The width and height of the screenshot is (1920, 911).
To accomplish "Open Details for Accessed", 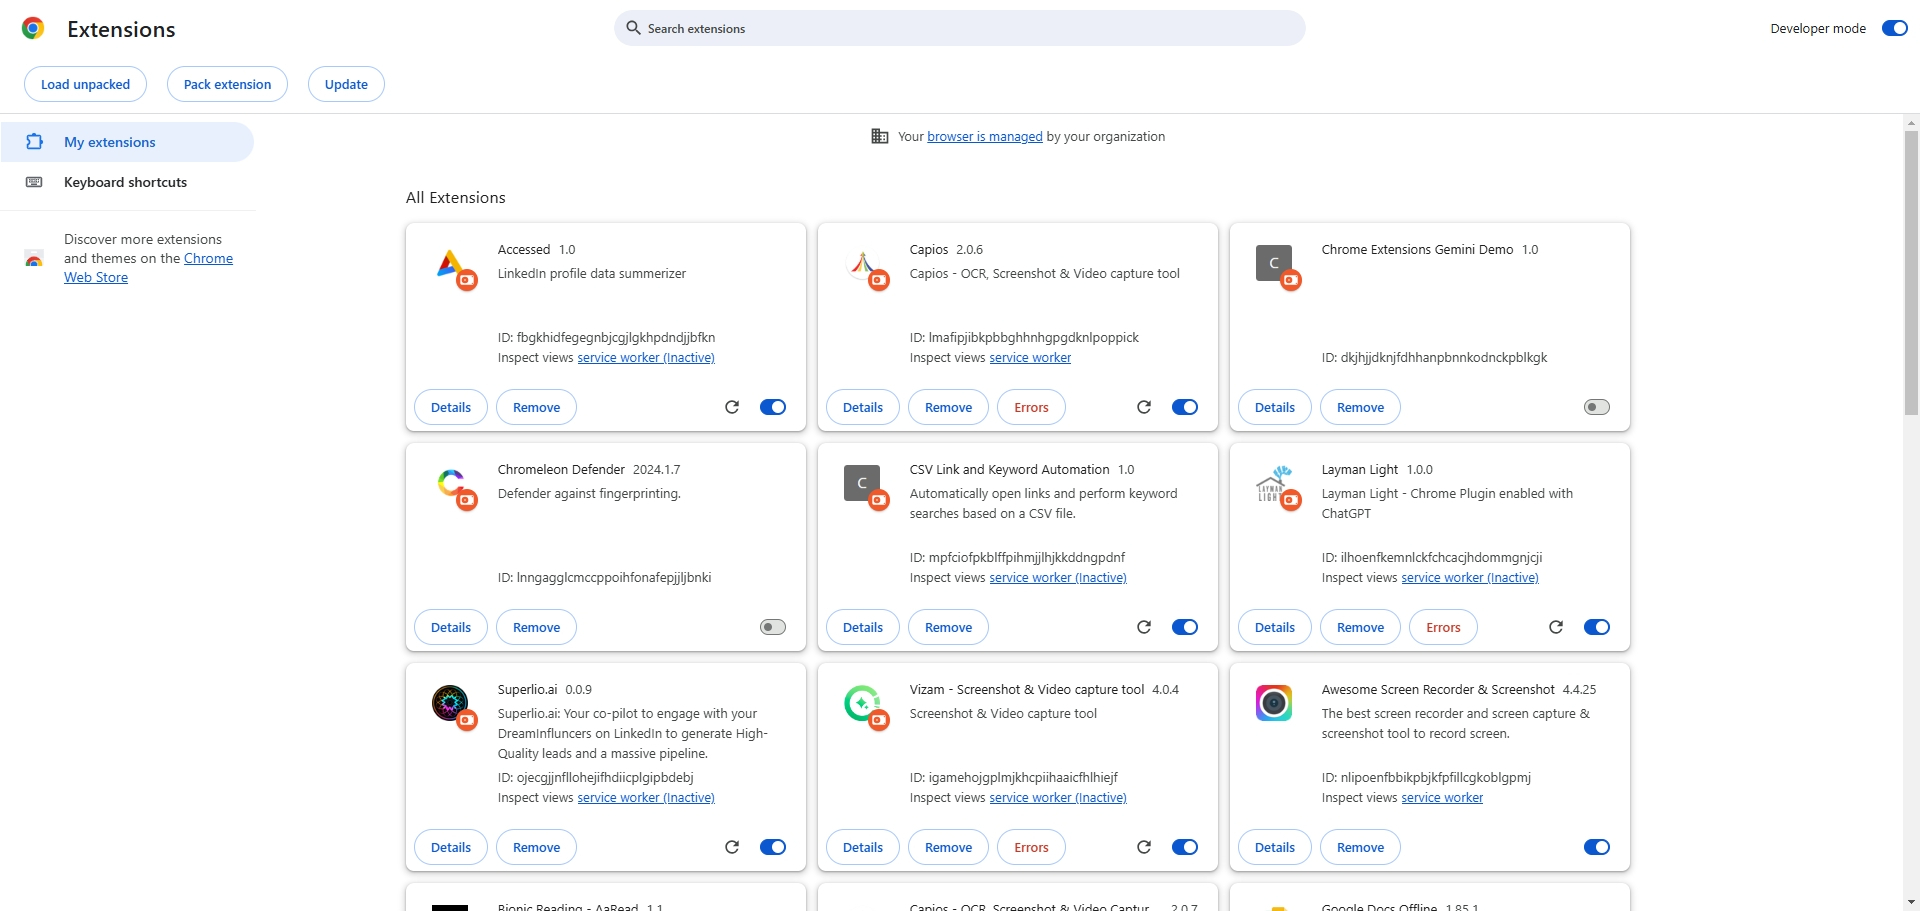I will (x=451, y=407).
